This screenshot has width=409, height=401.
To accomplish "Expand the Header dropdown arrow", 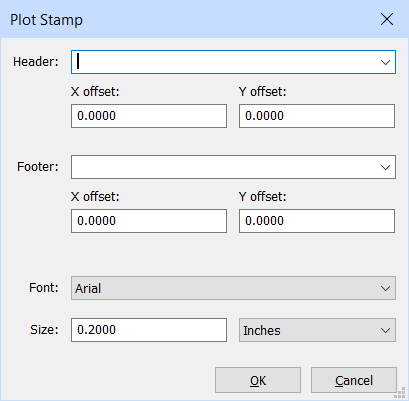I will [x=386, y=62].
